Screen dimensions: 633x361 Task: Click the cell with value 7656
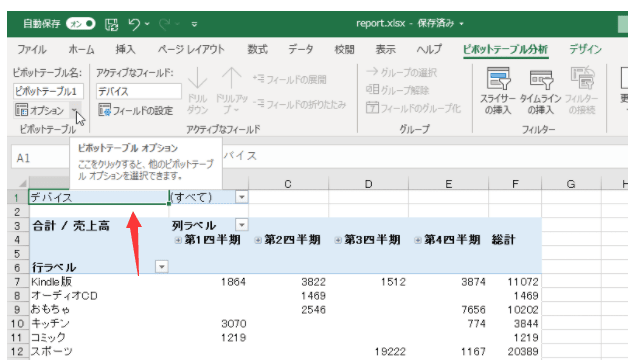[473, 309]
